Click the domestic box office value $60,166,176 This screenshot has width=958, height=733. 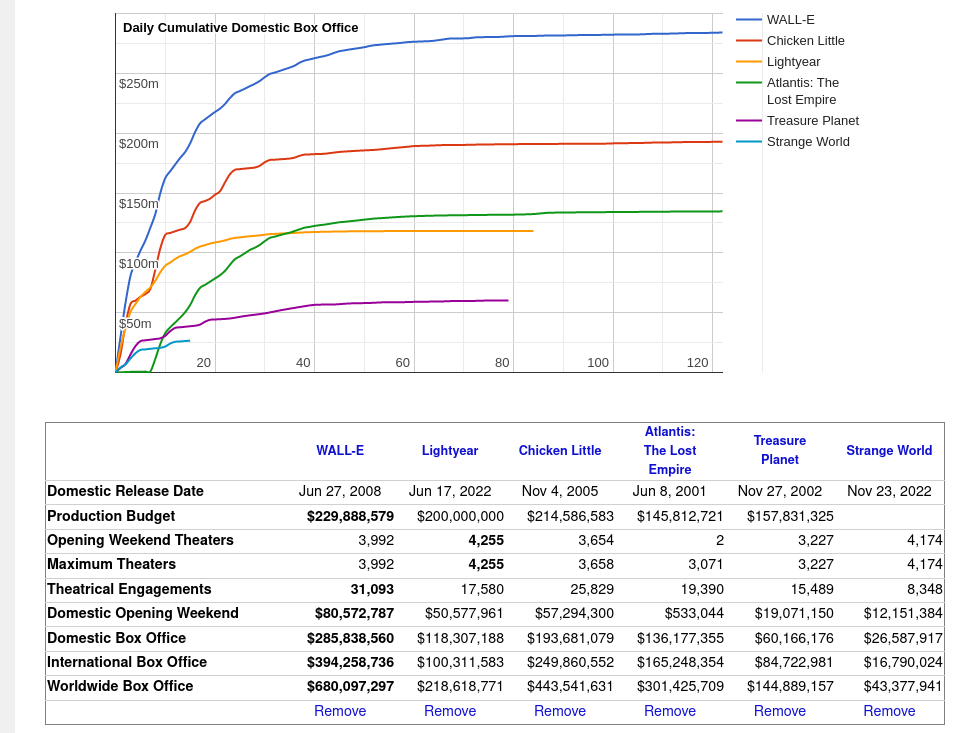(794, 638)
